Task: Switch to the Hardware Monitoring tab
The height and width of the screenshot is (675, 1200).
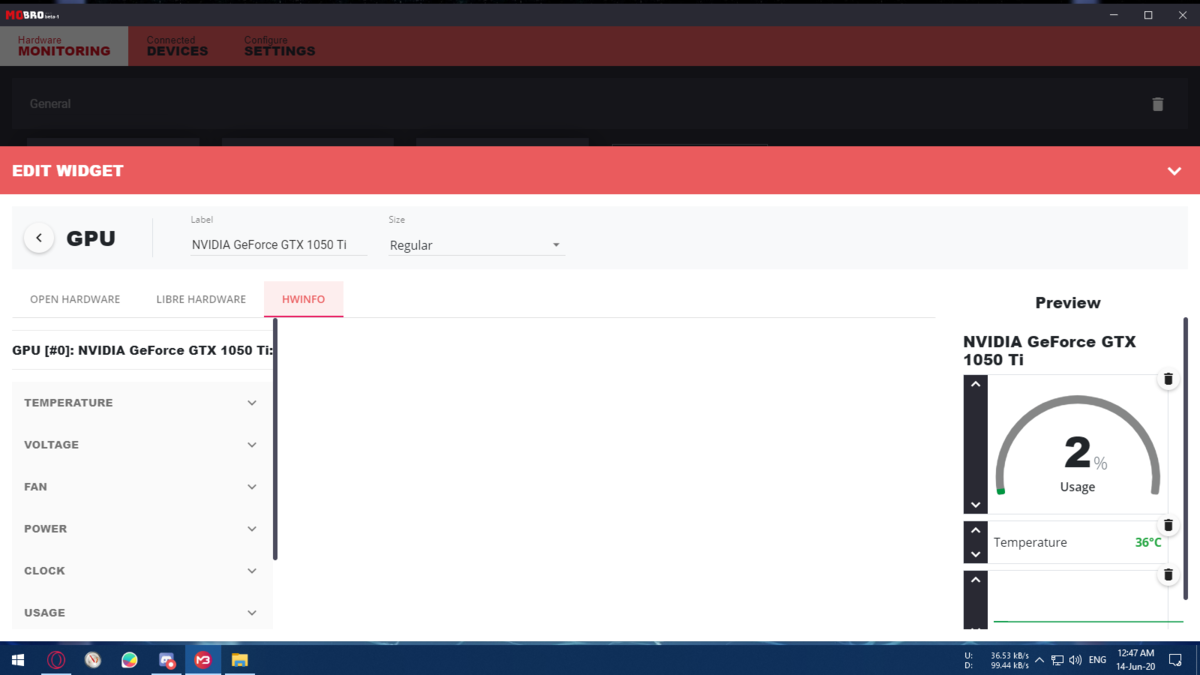Action: click(64, 46)
